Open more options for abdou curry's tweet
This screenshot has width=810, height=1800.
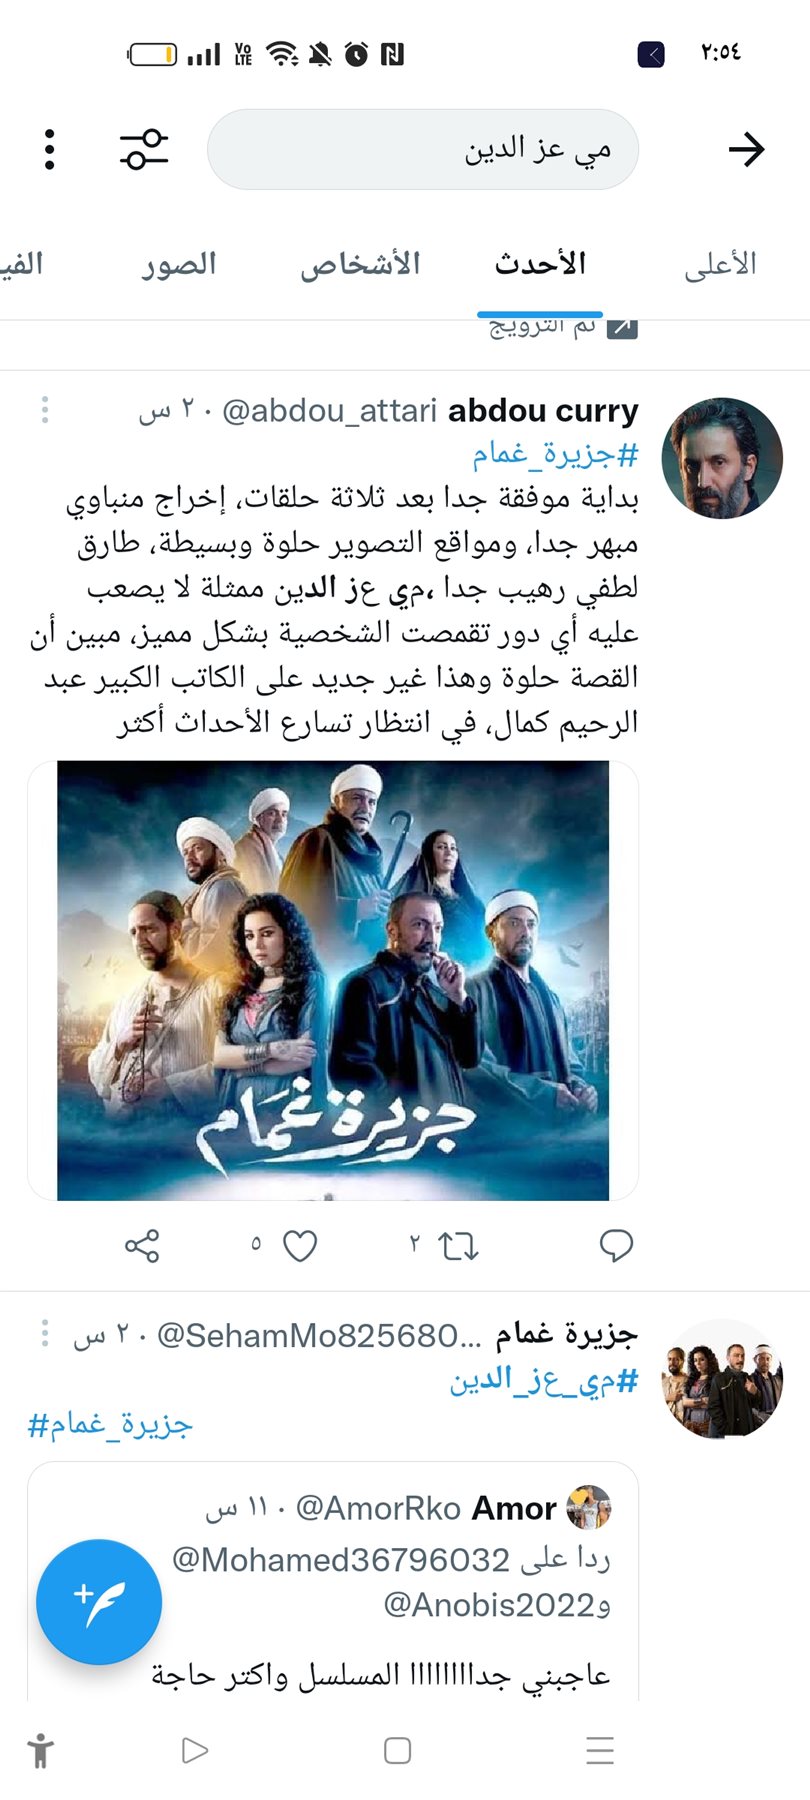pos(45,410)
